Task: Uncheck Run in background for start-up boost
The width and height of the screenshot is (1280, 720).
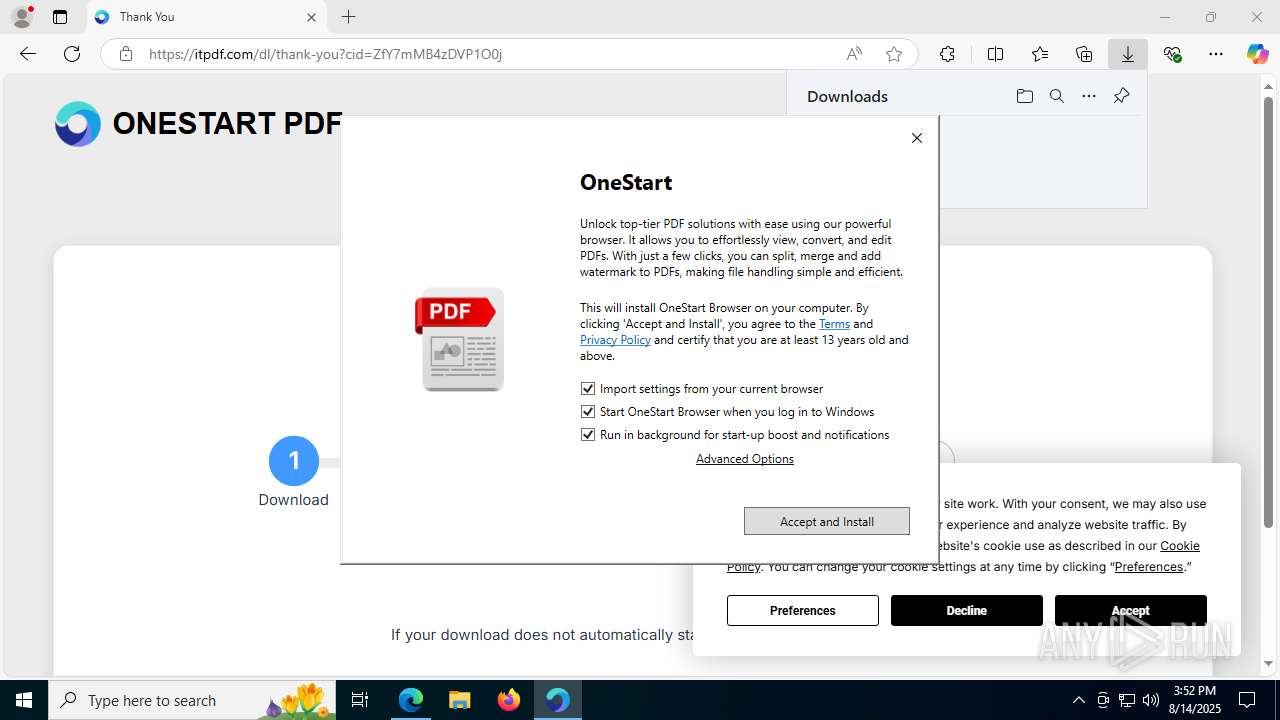Action: click(x=588, y=435)
